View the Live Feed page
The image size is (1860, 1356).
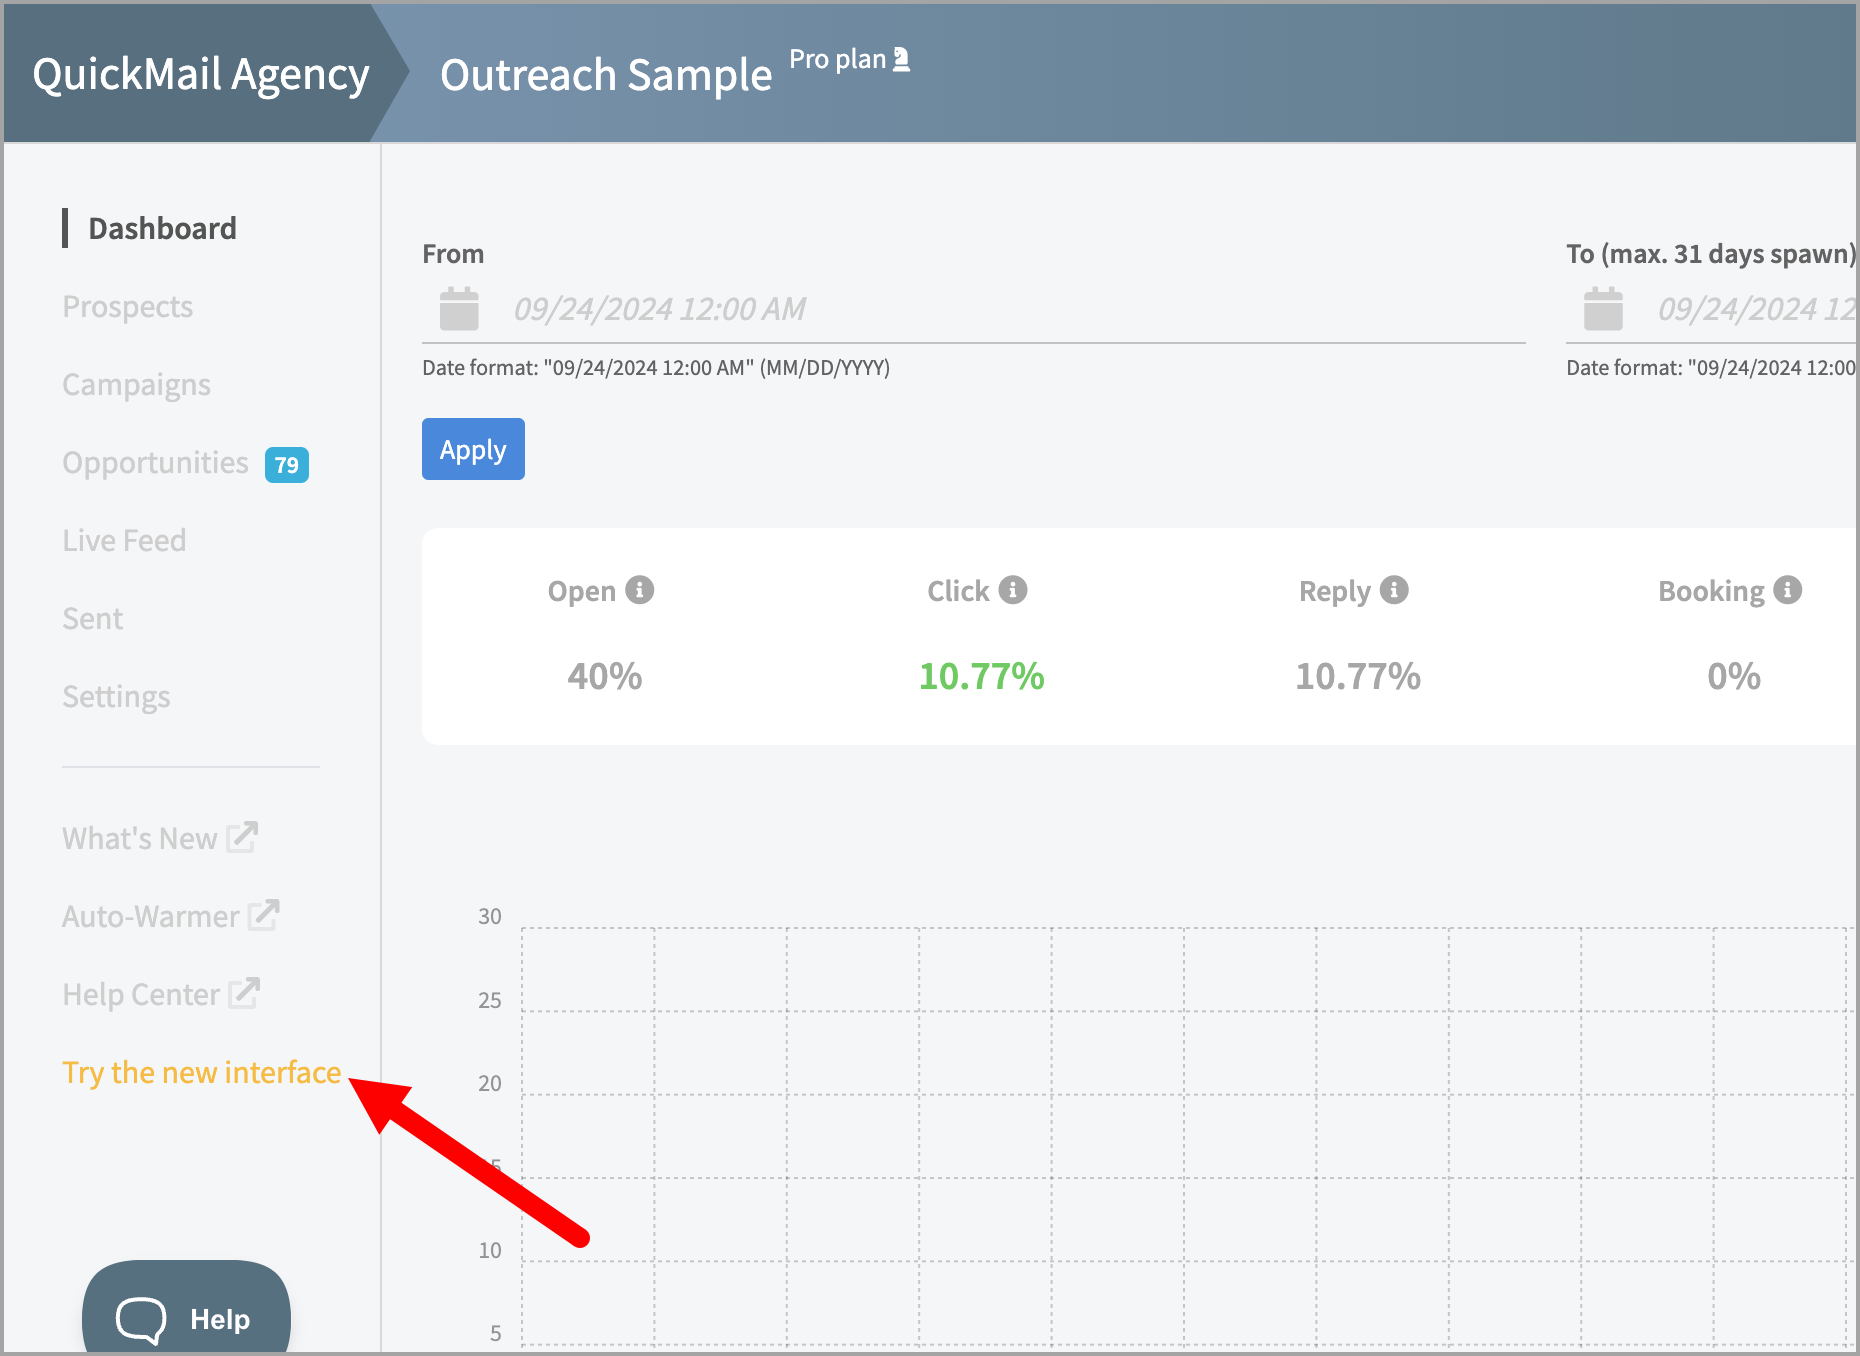124,541
